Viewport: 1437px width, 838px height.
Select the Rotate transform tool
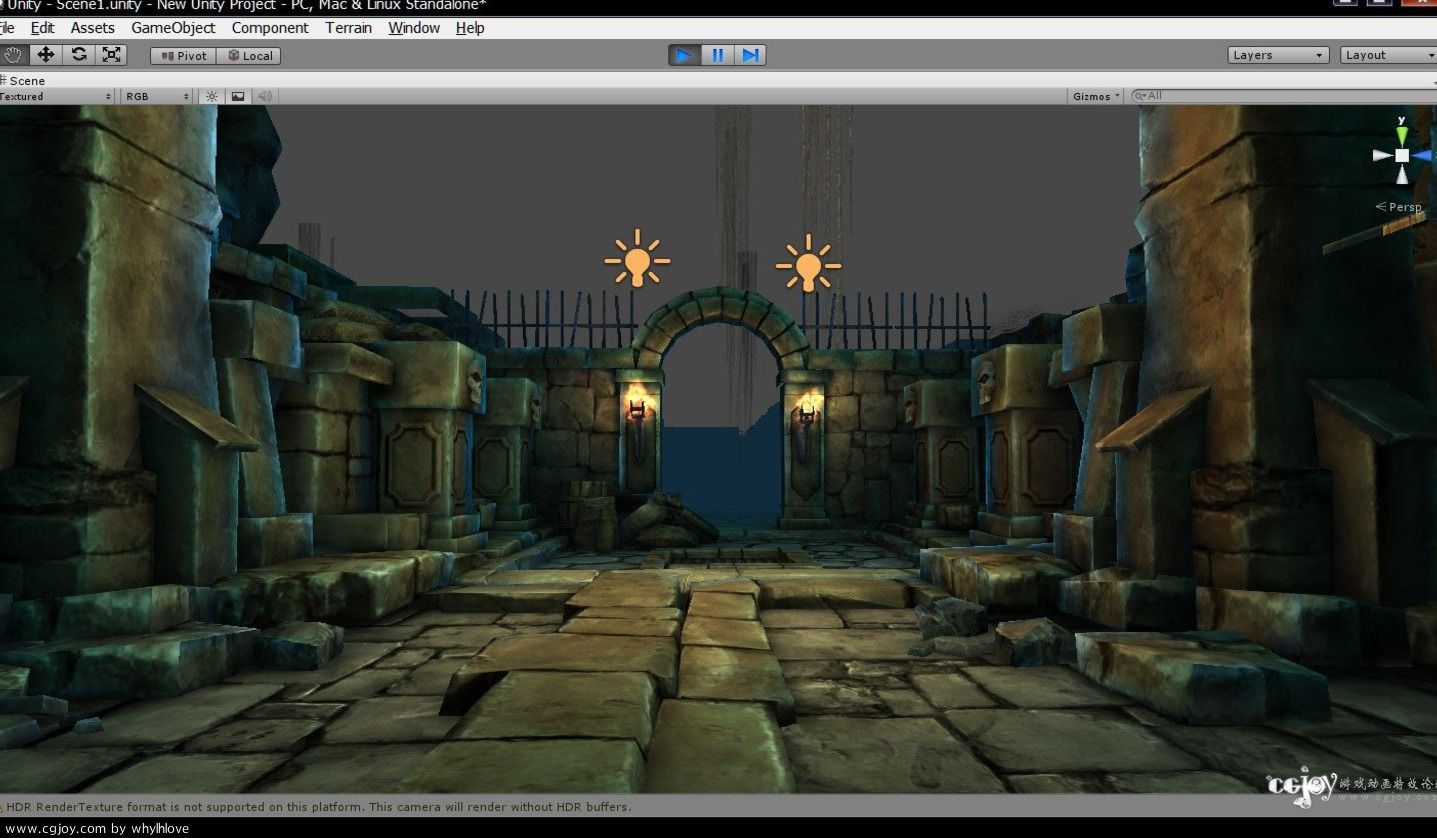point(79,55)
